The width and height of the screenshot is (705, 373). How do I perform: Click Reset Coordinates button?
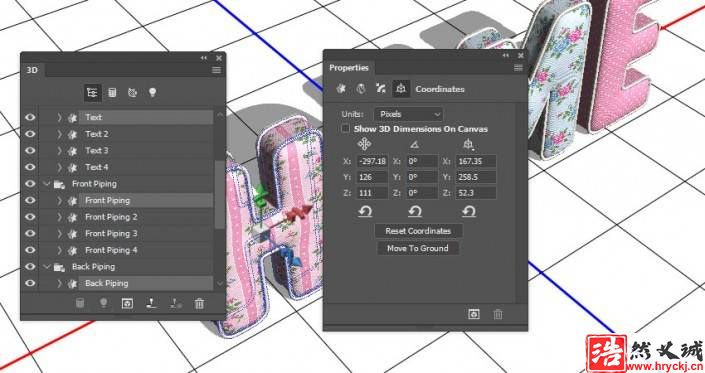418,231
